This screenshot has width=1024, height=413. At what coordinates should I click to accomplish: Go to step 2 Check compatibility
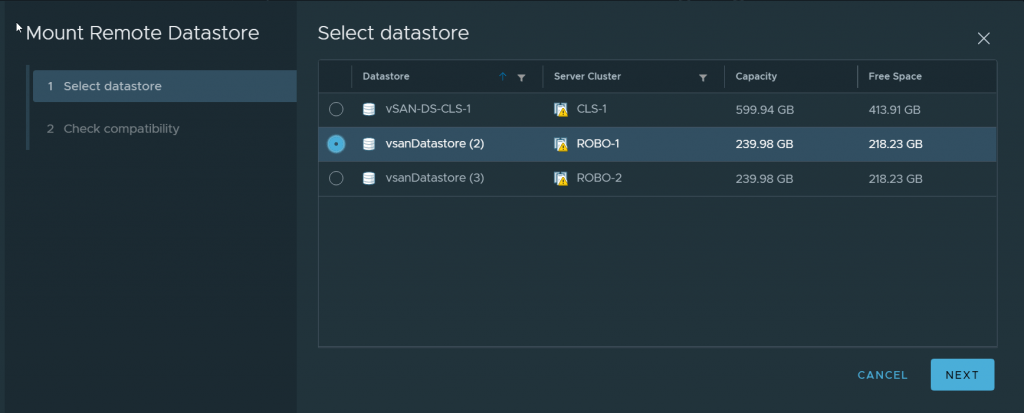121,129
